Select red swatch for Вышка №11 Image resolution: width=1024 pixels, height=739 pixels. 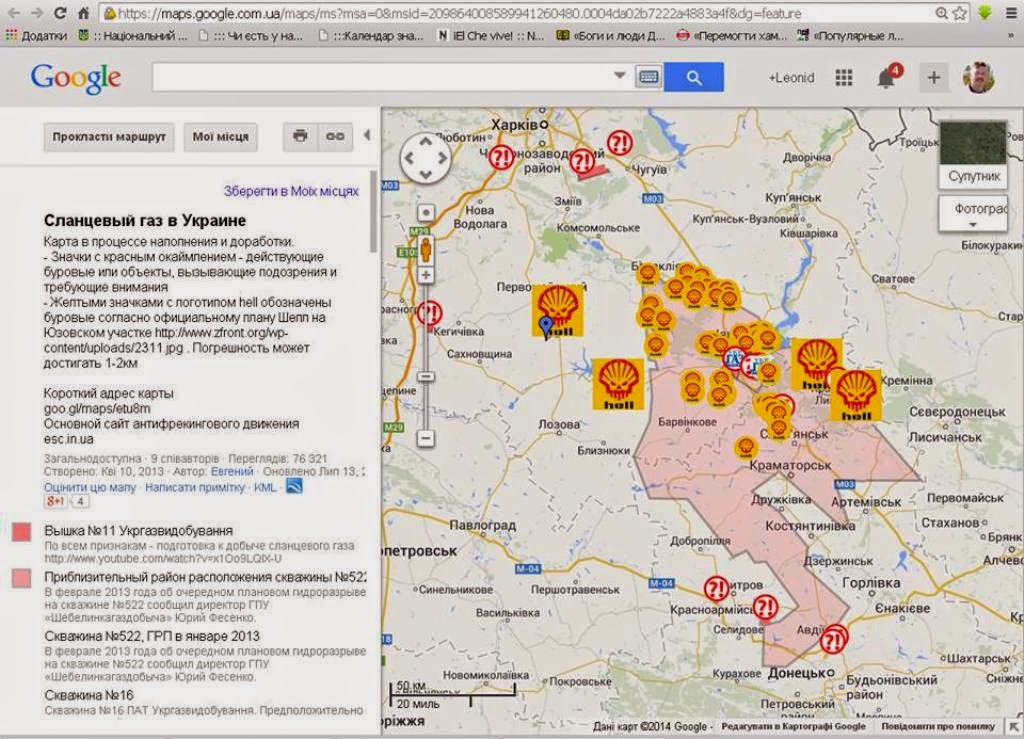(22, 532)
